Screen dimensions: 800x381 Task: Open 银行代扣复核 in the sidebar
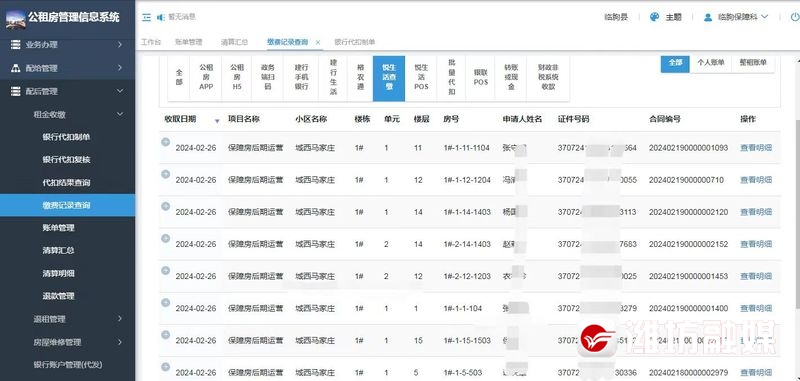67,160
